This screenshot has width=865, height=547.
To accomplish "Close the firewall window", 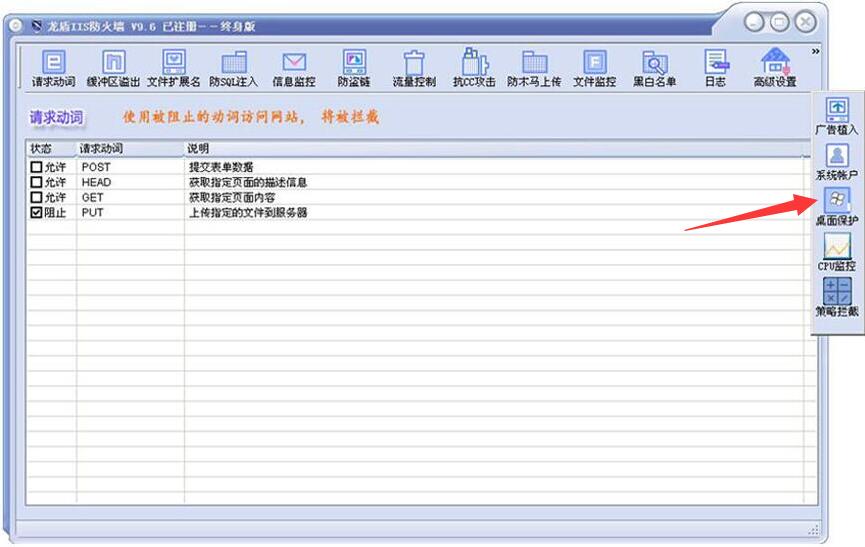I will pos(805,23).
